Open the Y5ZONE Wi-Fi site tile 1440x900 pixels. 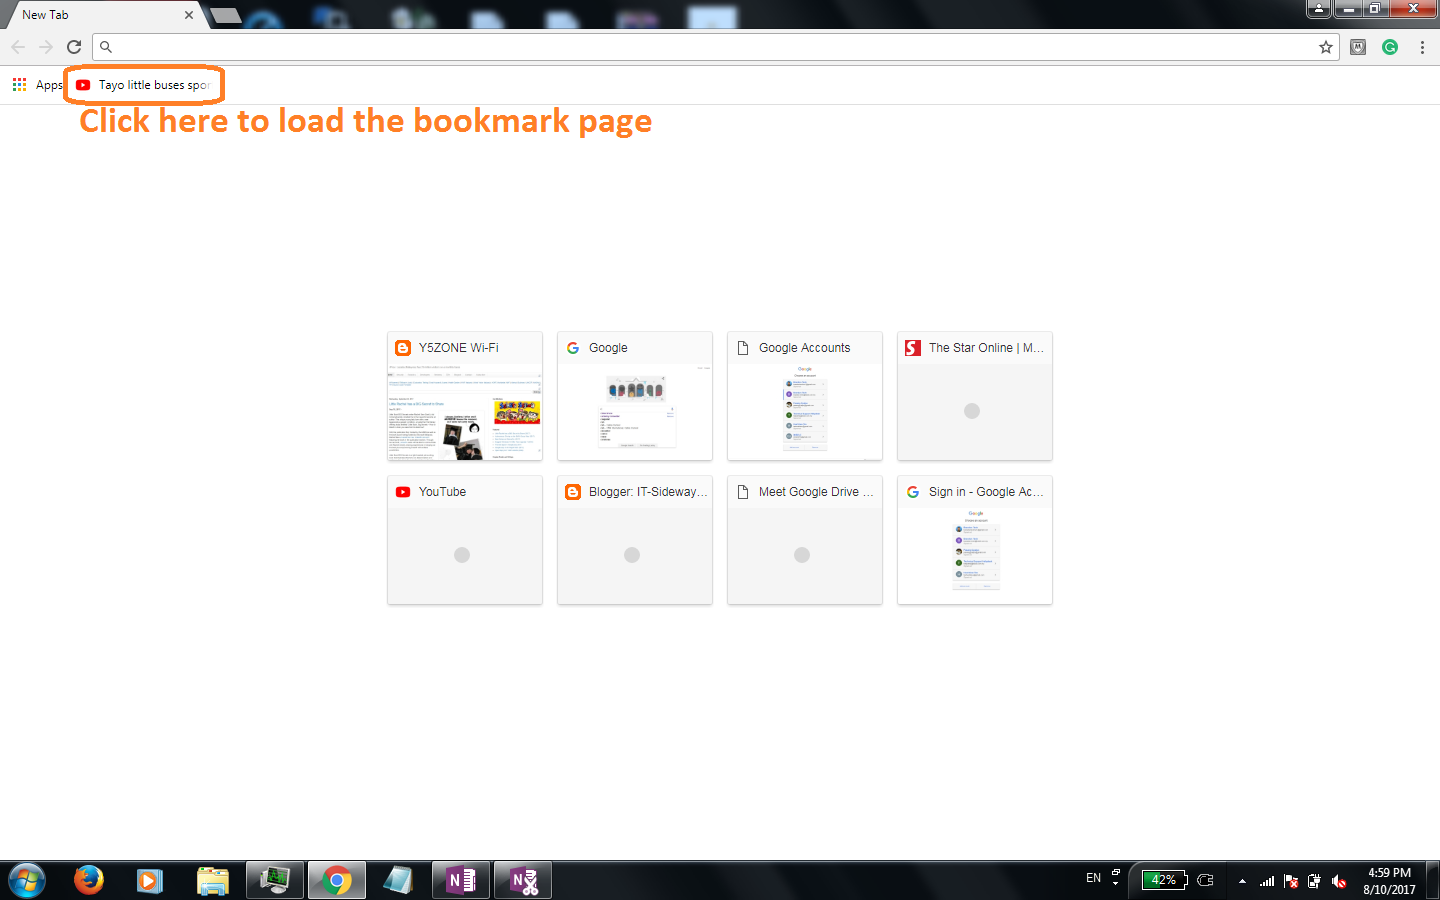[x=464, y=396]
